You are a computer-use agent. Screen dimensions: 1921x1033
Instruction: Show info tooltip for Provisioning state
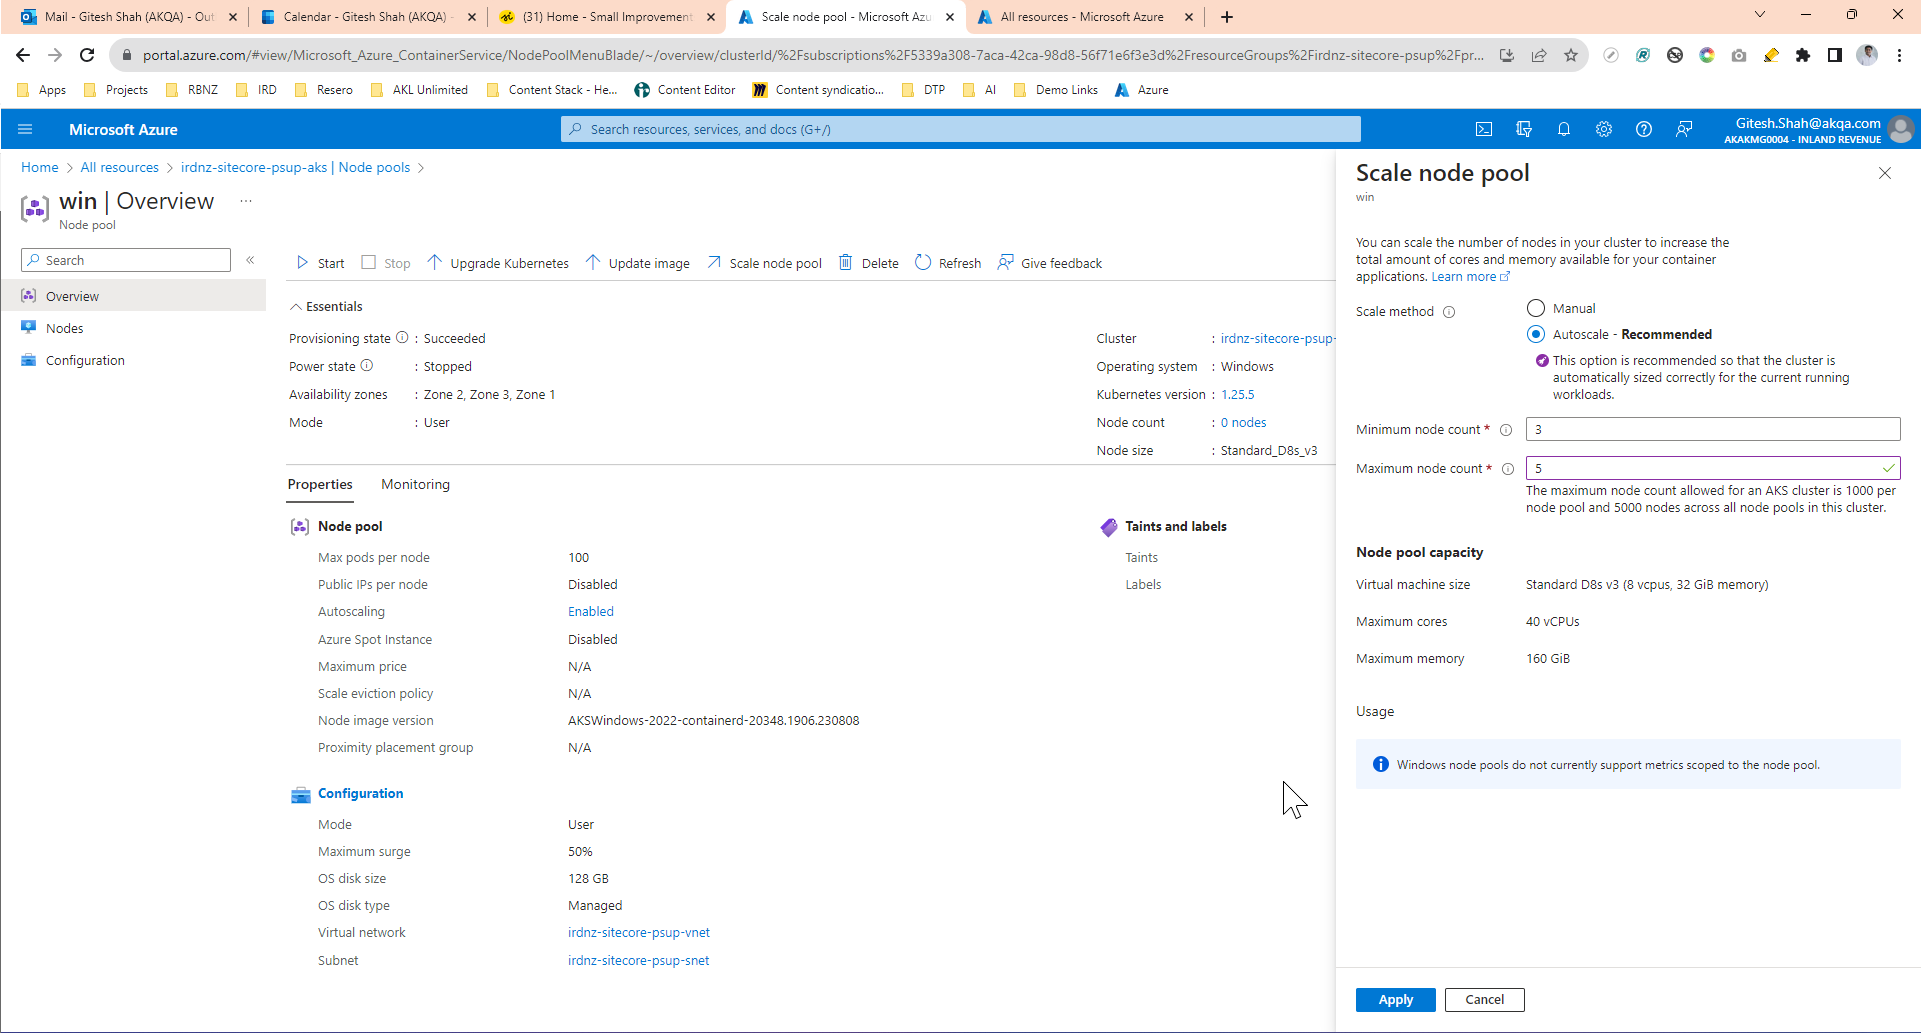coord(402,338)
